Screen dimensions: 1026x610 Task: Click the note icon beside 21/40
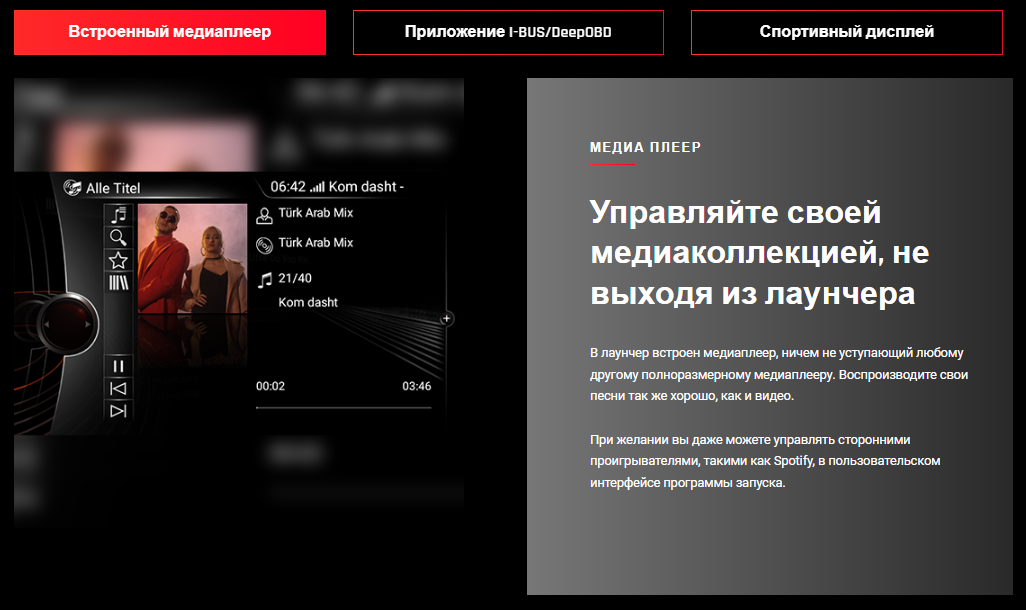[x=264, y=281]
